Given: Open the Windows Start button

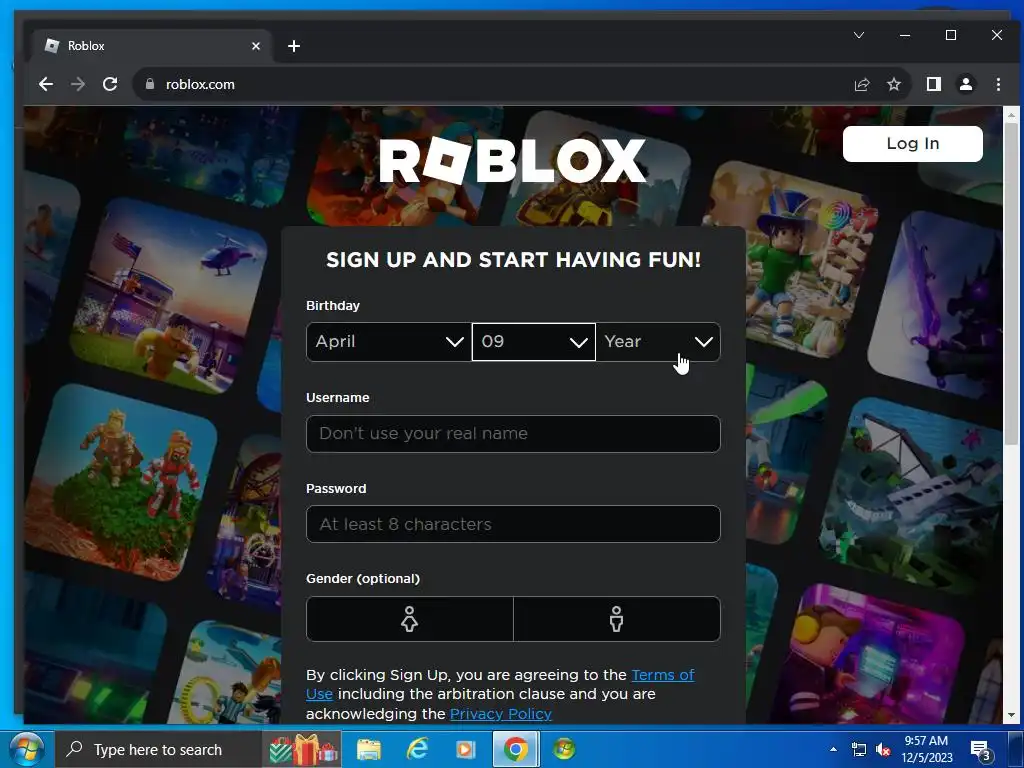Looking at the screenshot, I should click(26, 749).
